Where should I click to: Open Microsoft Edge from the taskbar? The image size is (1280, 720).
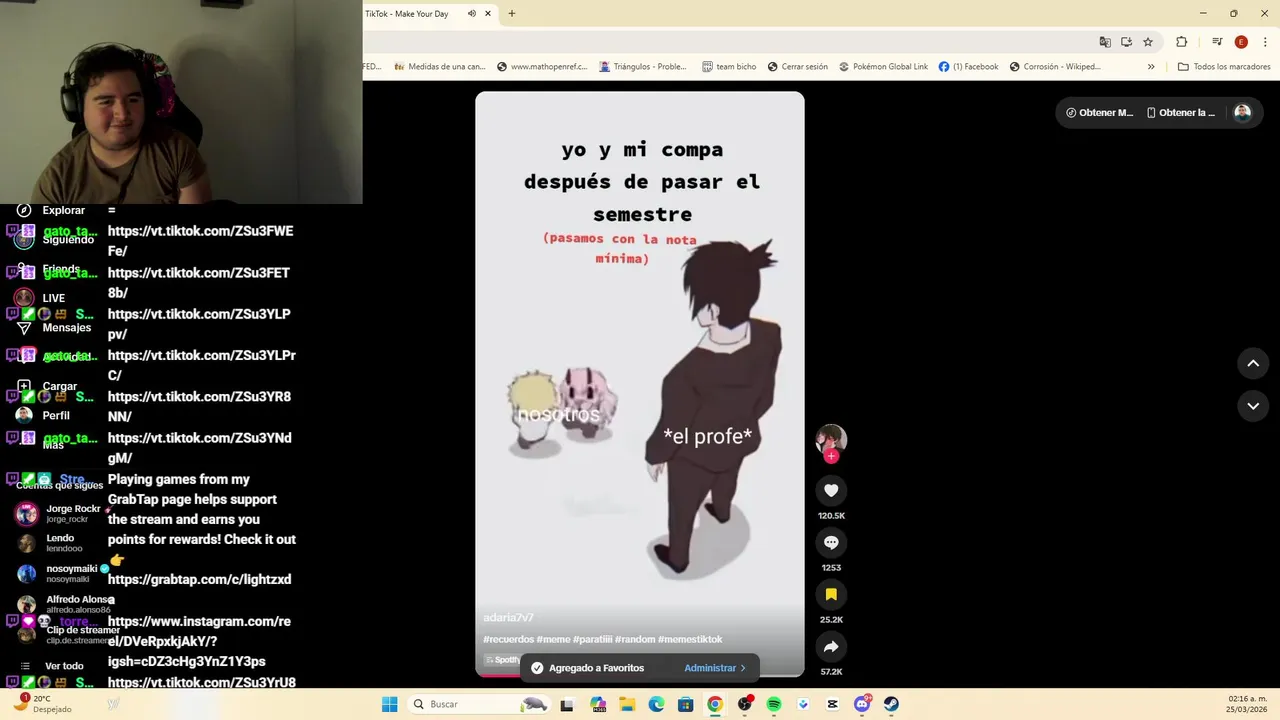click(656, 704)
